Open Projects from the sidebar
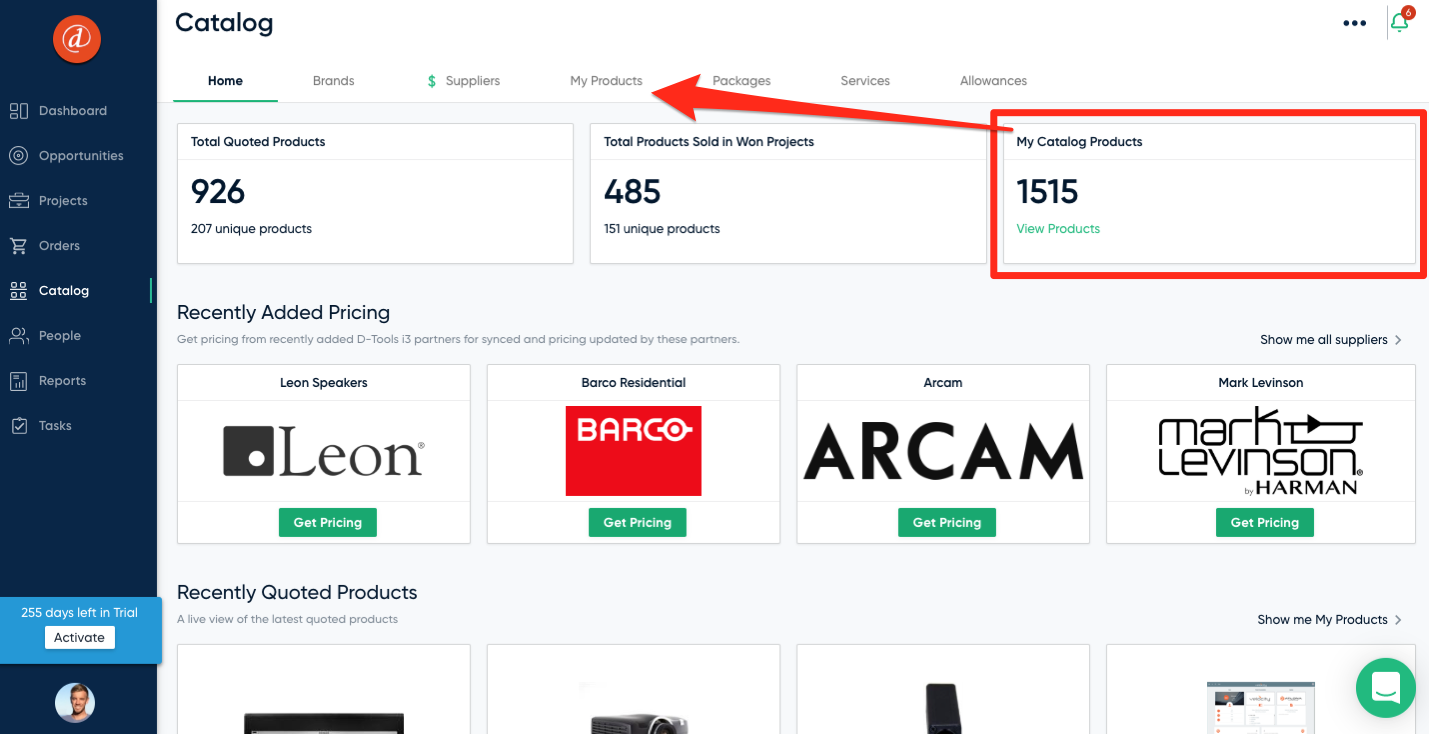 63,201
